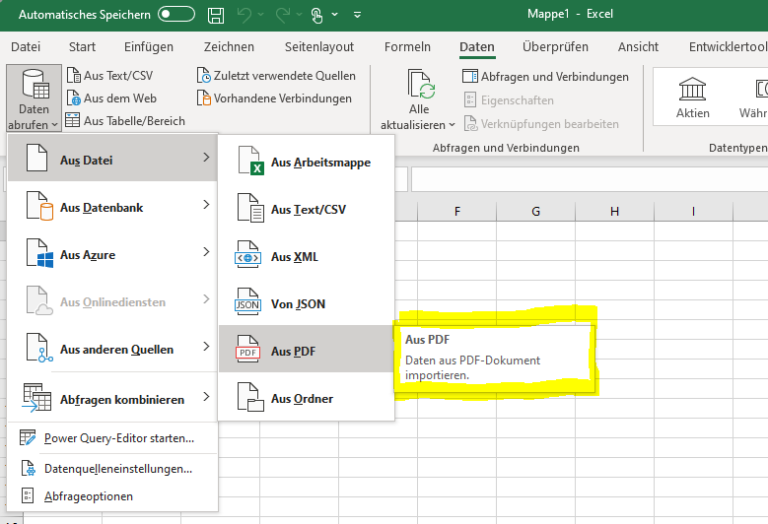Click the Aus anderen Quellen icon
This screenshot has width=768, height=524.
click(x=39, y=348)
